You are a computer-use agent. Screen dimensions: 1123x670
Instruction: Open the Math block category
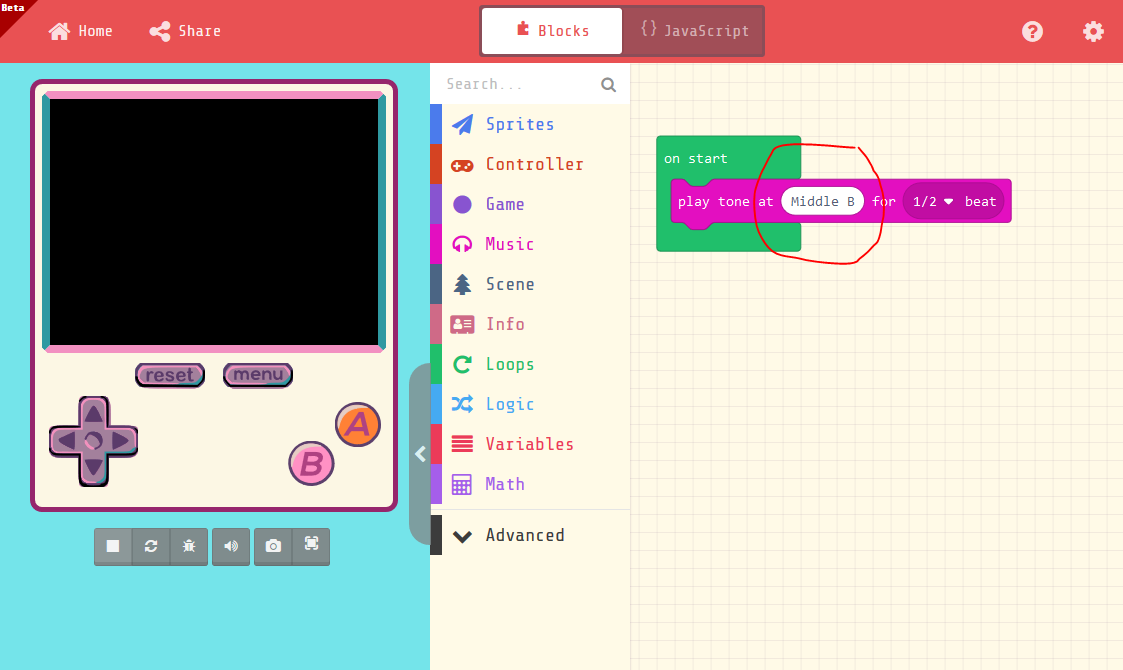[x=530, y=484]
